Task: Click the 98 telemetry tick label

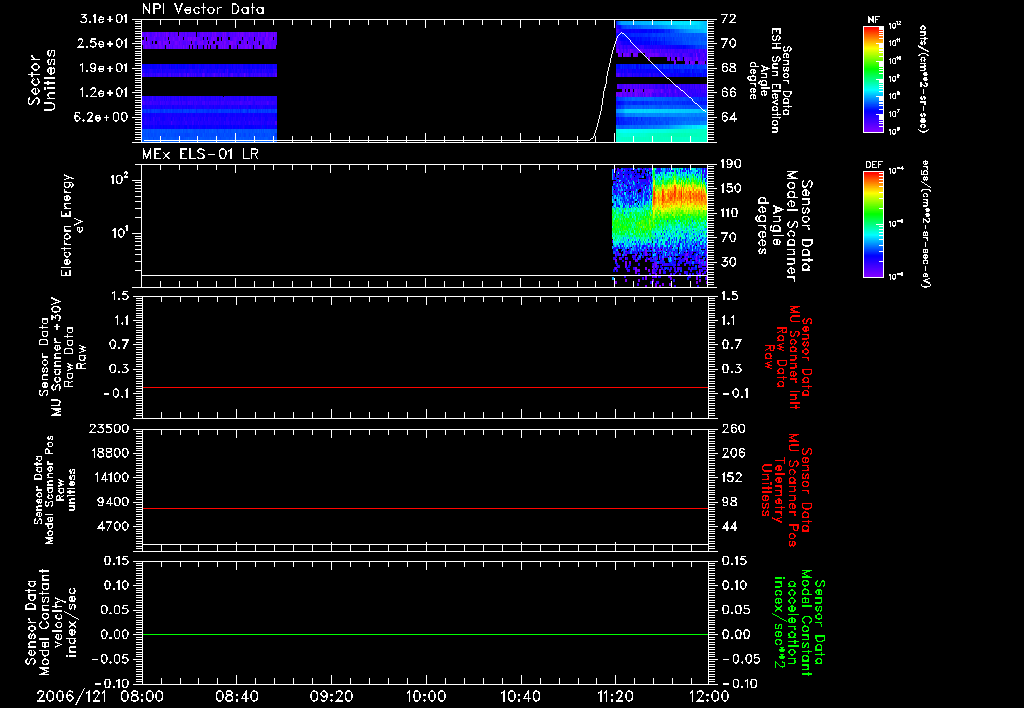Action: tap(729, 502)
